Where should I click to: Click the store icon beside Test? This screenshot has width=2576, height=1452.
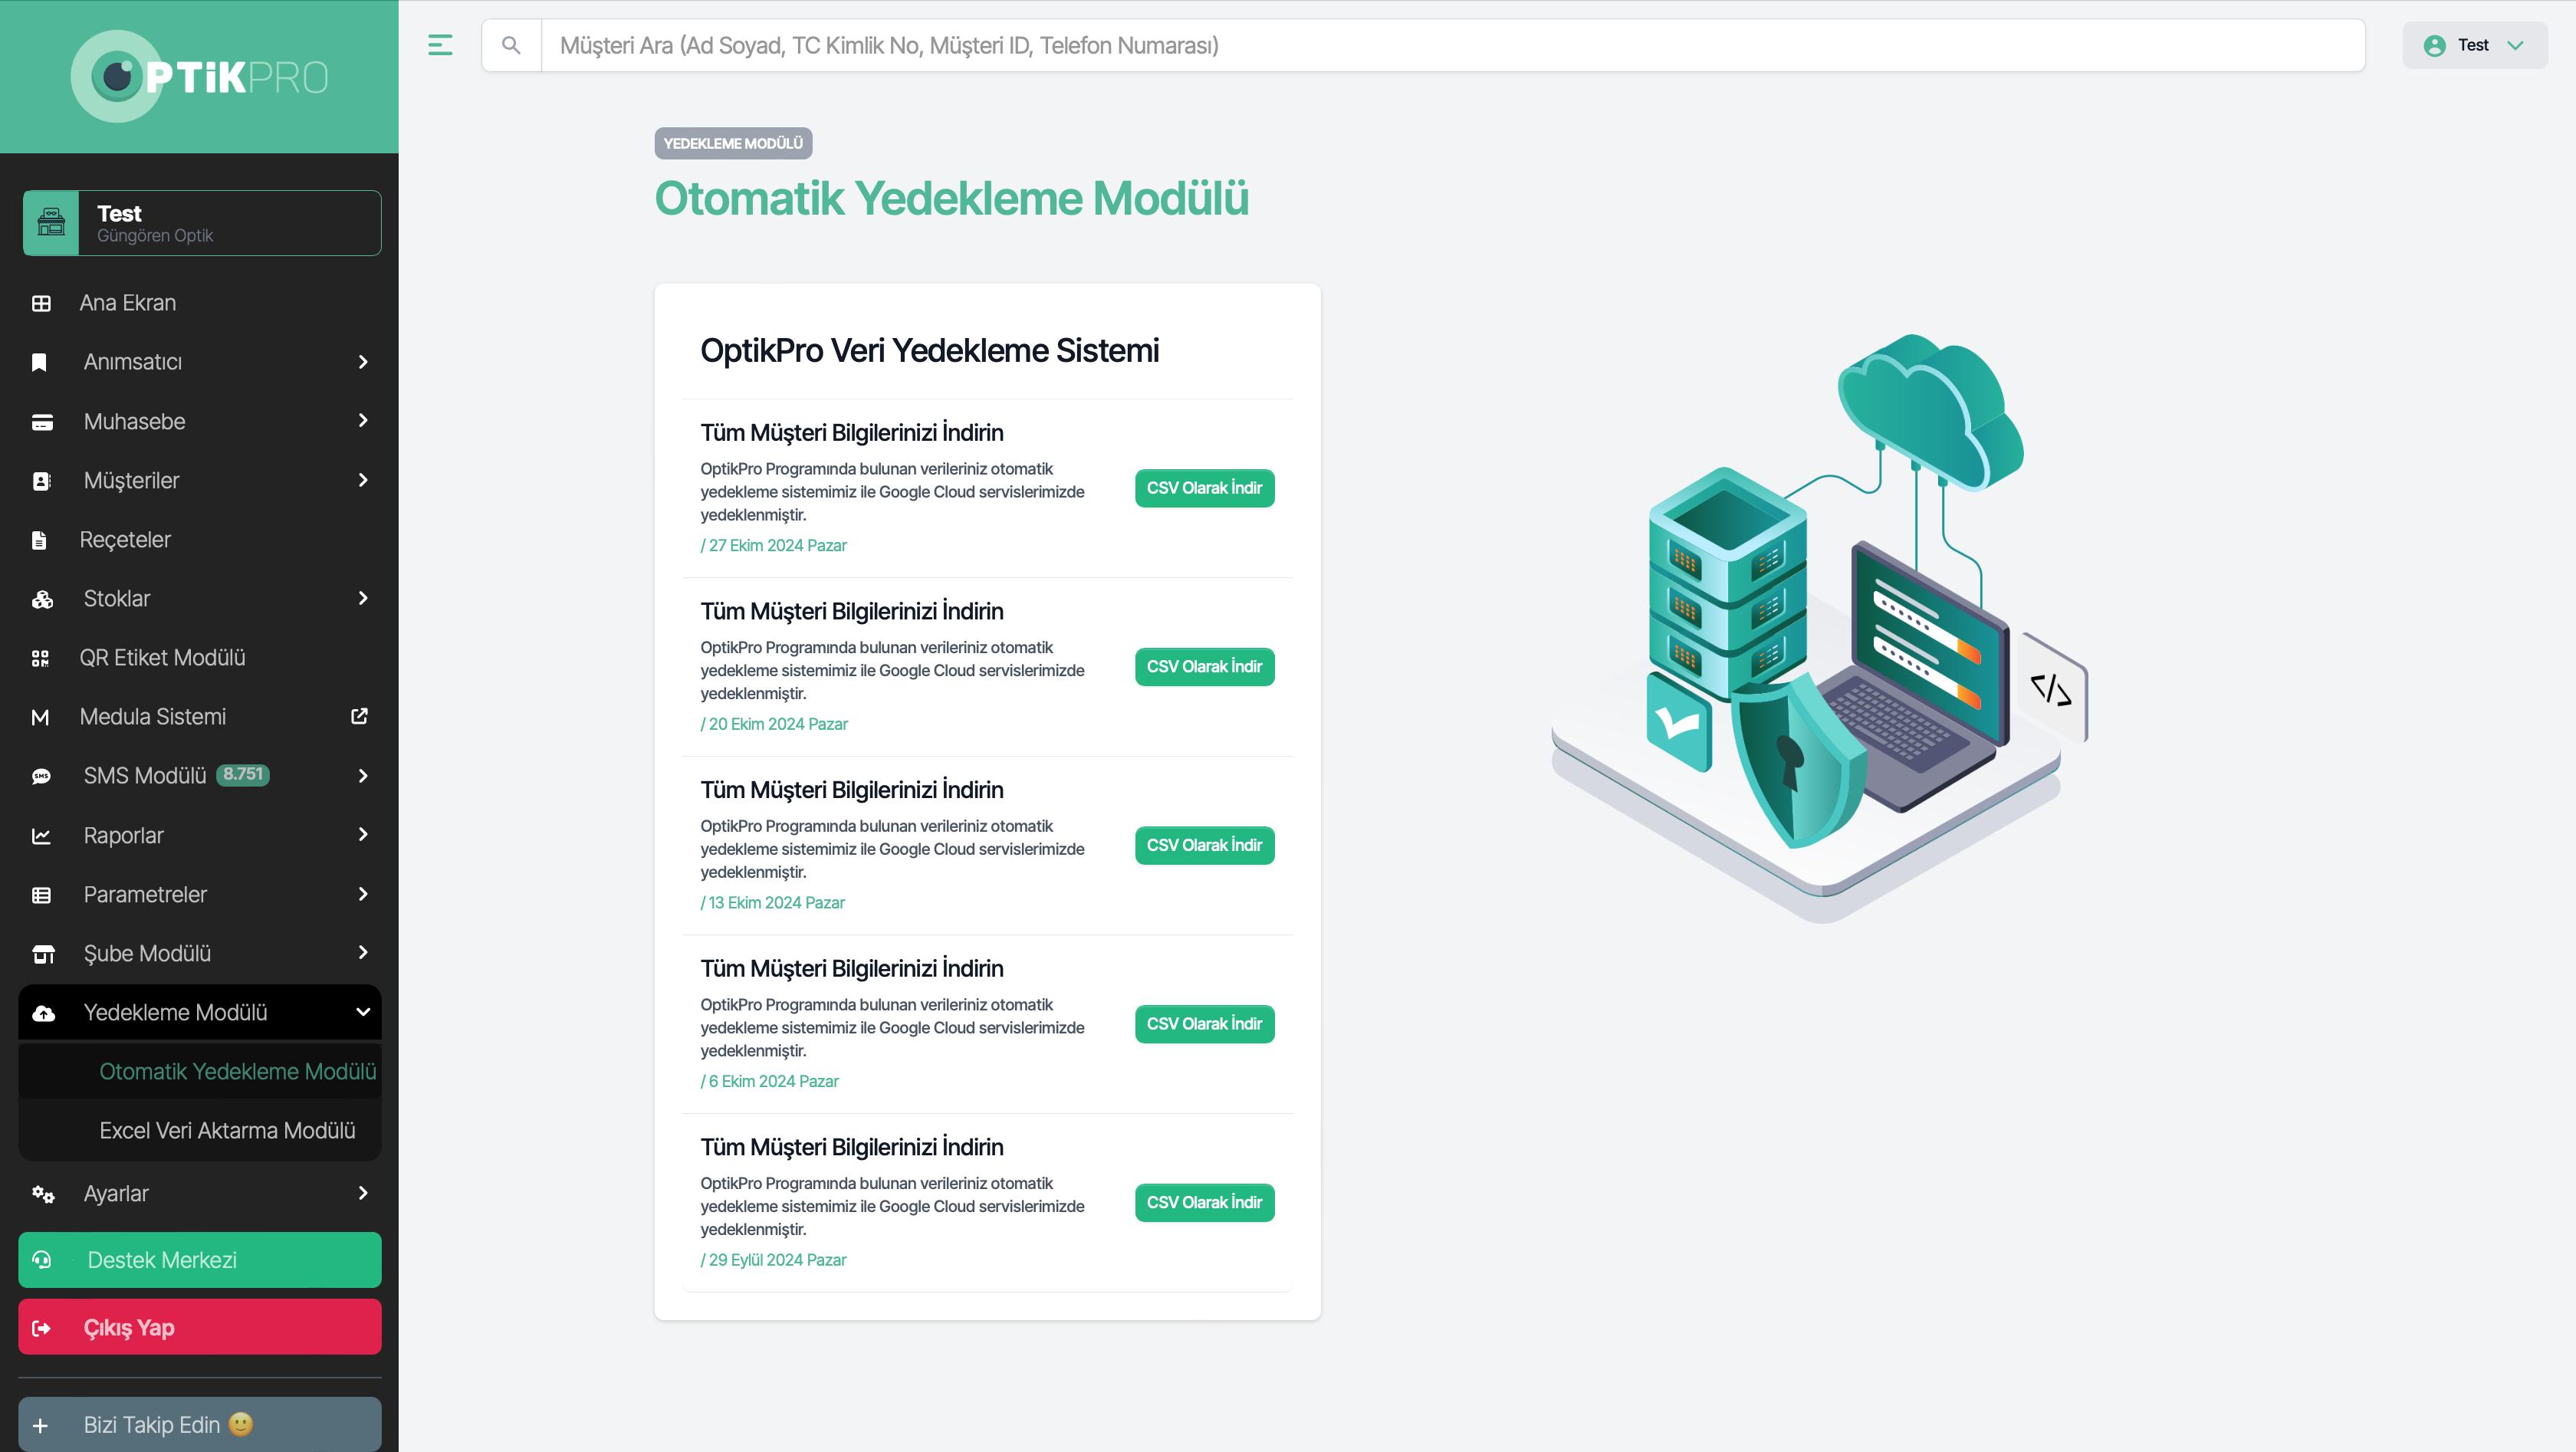pyautogui.click(x=51, y=222)
